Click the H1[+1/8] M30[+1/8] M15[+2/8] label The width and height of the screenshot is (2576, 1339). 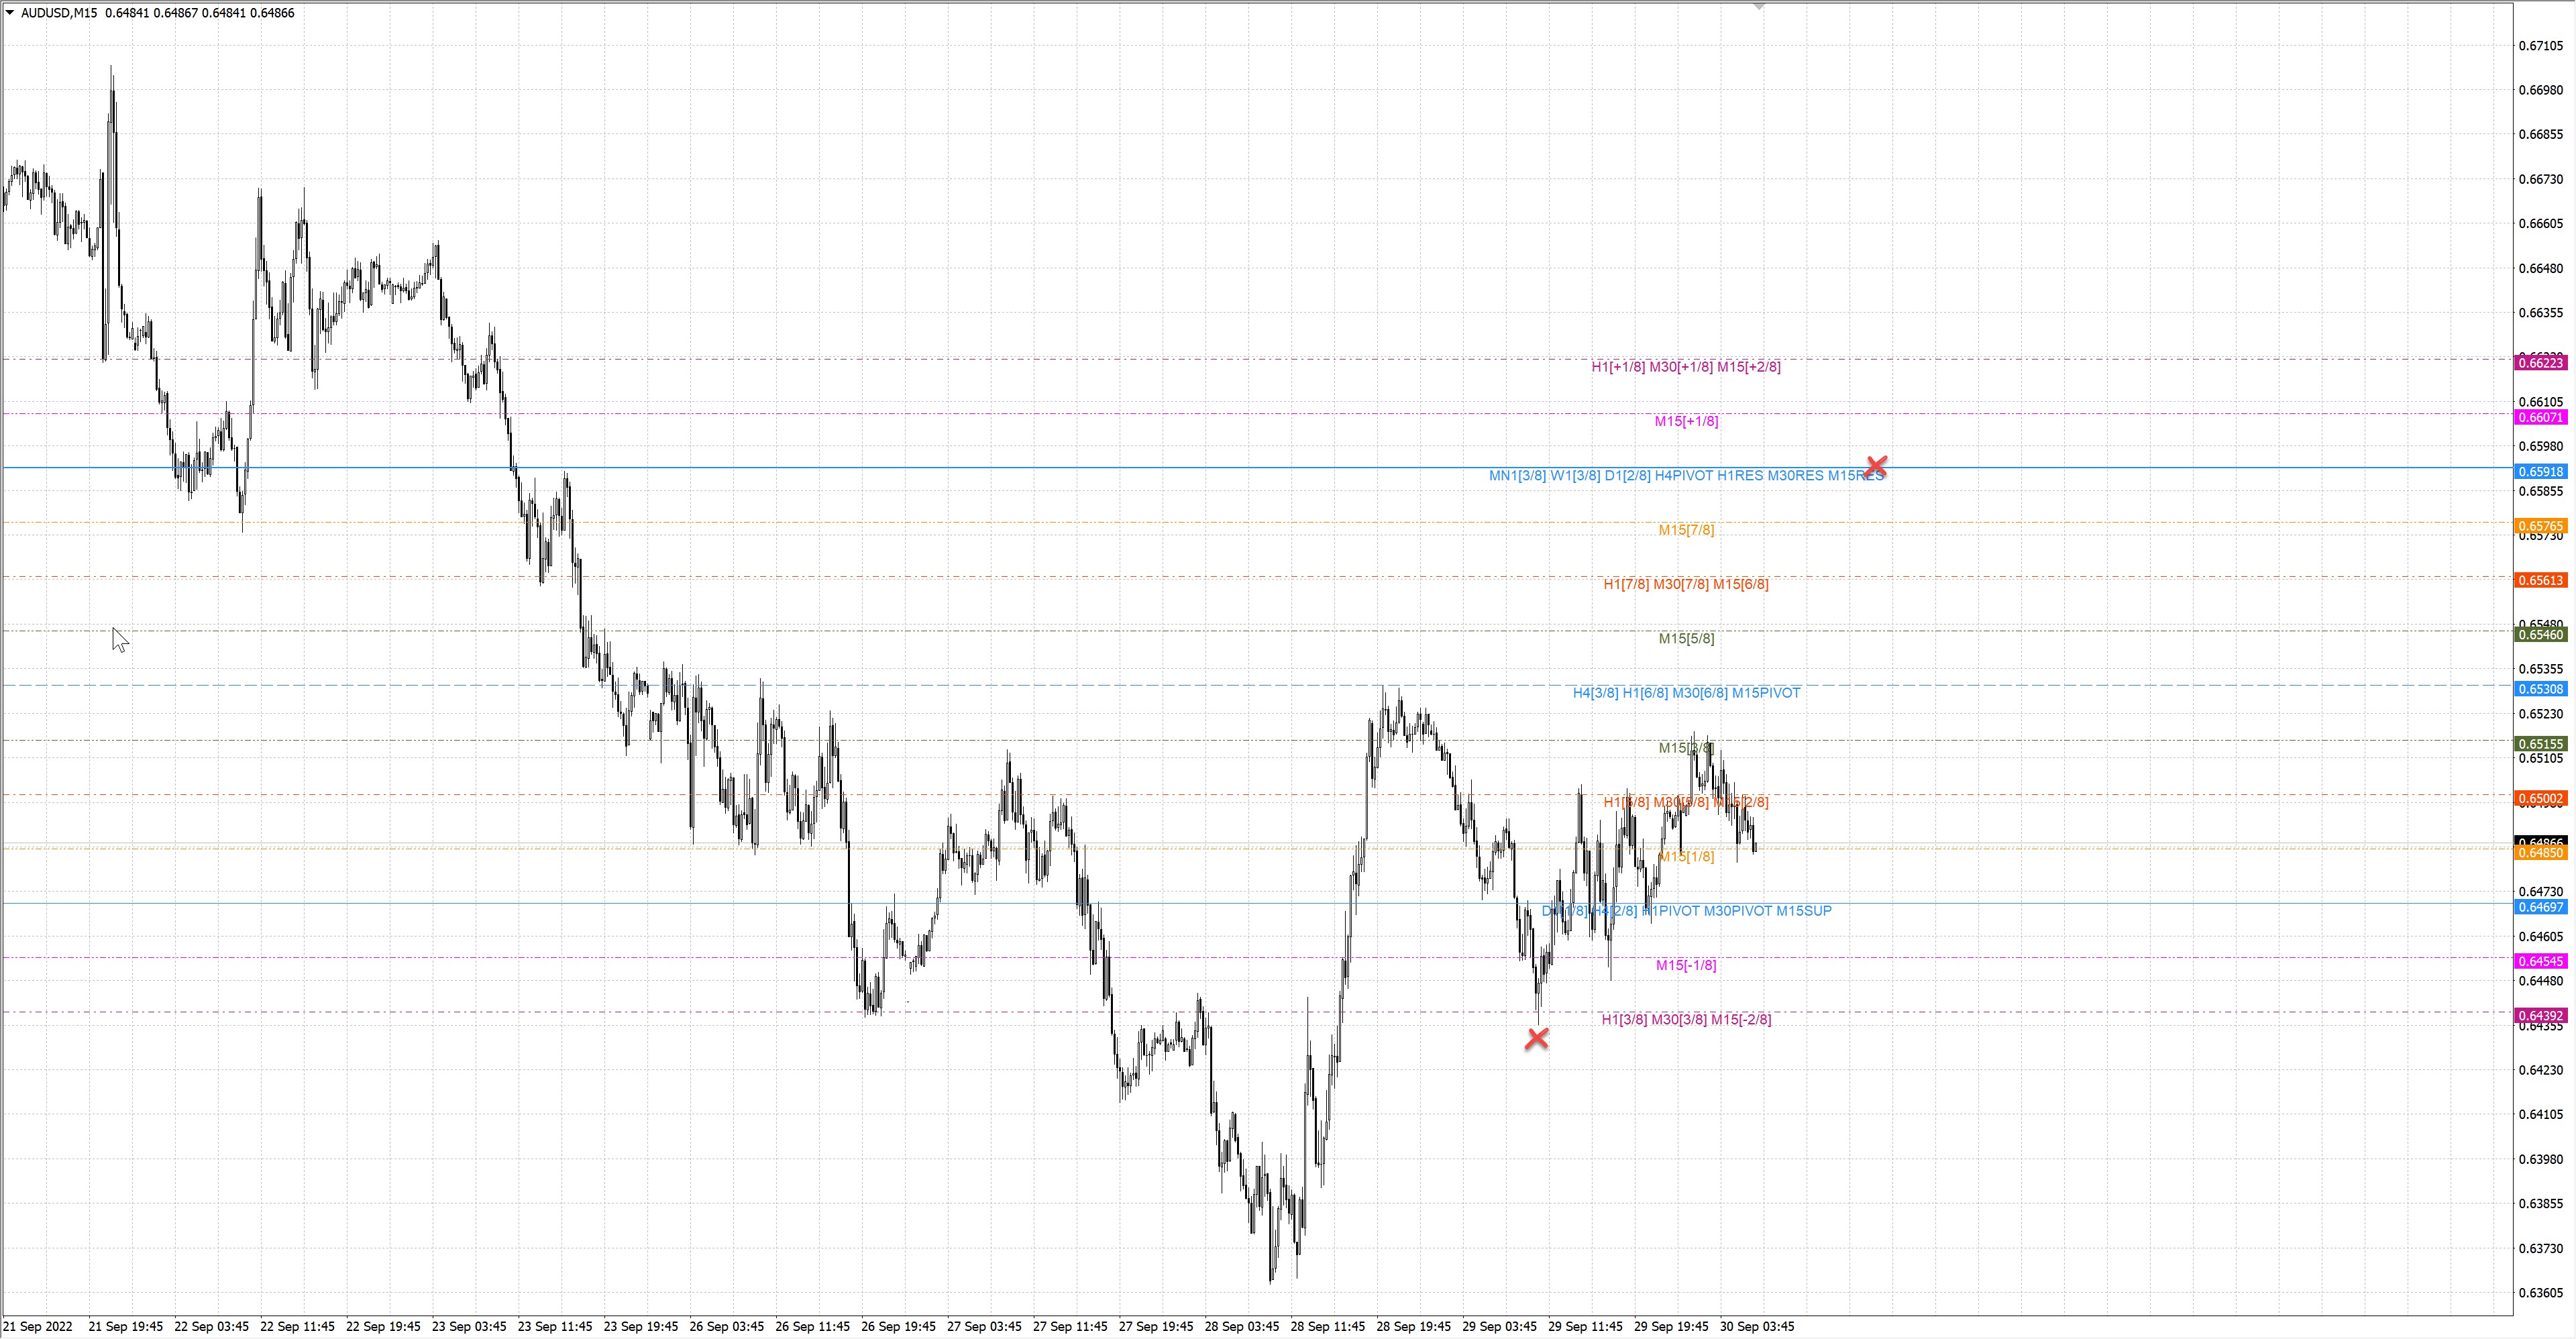(x=1686, y=367)
